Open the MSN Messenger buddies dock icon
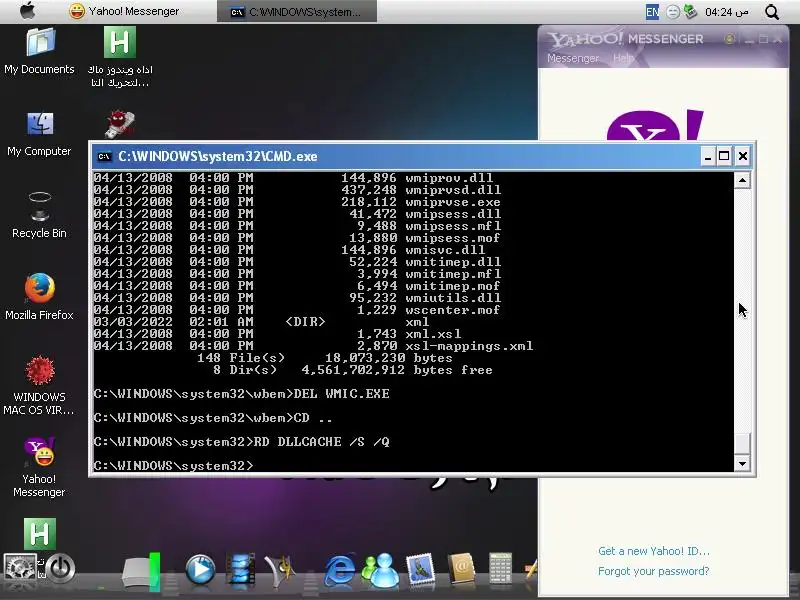Viewport: 800px width, 600px height. point(381,570)
